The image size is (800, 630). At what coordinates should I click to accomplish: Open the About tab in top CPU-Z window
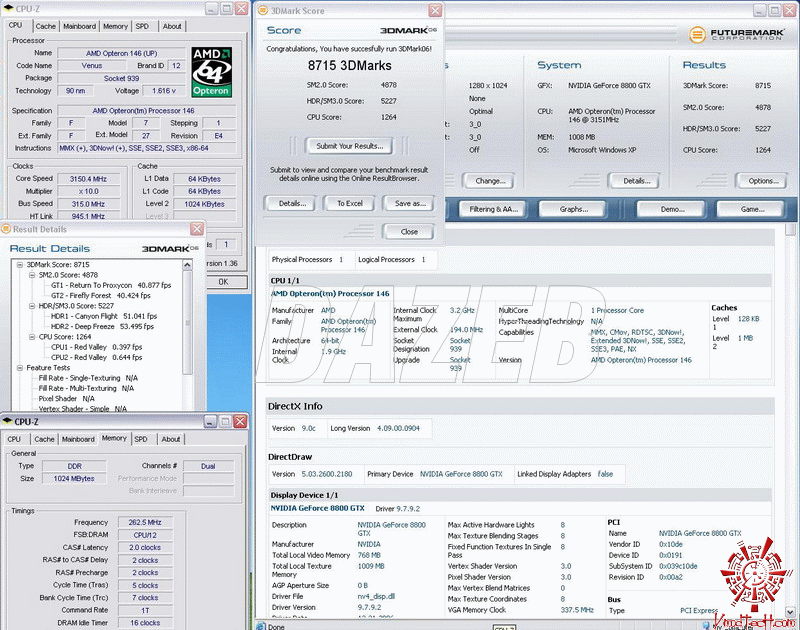click(x=172, y=26)
